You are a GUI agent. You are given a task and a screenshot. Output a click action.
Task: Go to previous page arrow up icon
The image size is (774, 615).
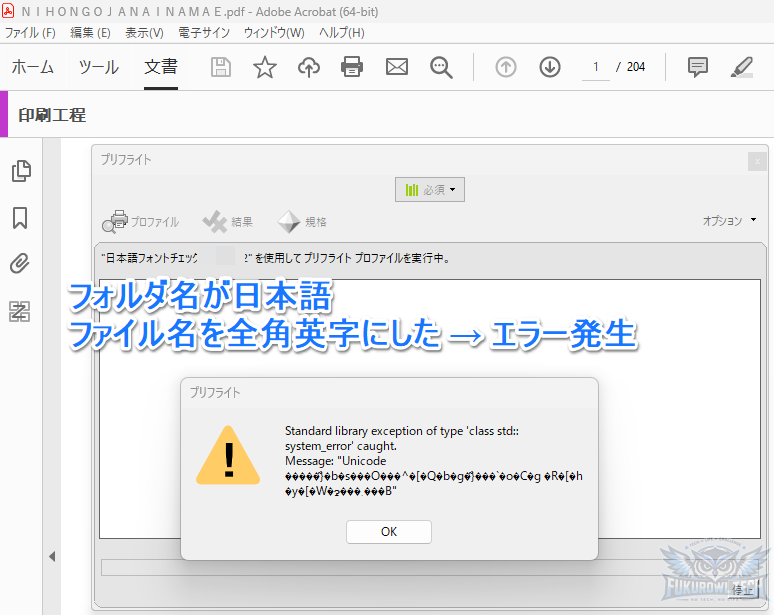pos(505,67)
